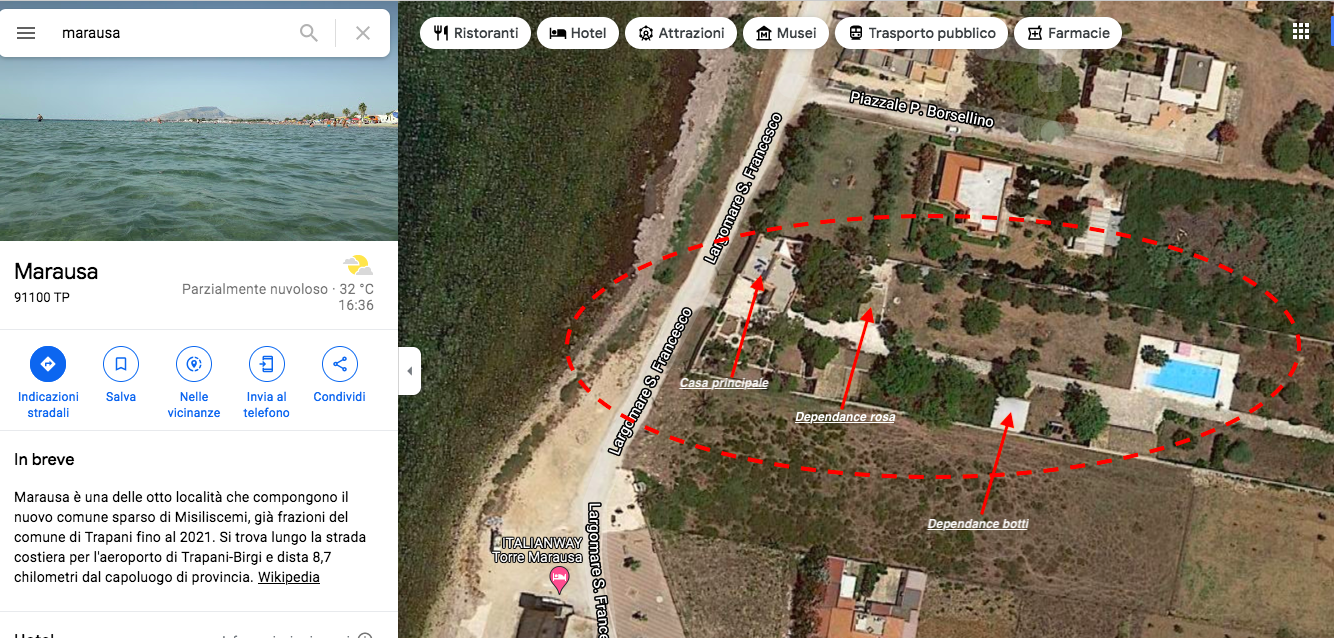Clear the search with the X icon
The image size is (1334, 638).
pos(363,33)
